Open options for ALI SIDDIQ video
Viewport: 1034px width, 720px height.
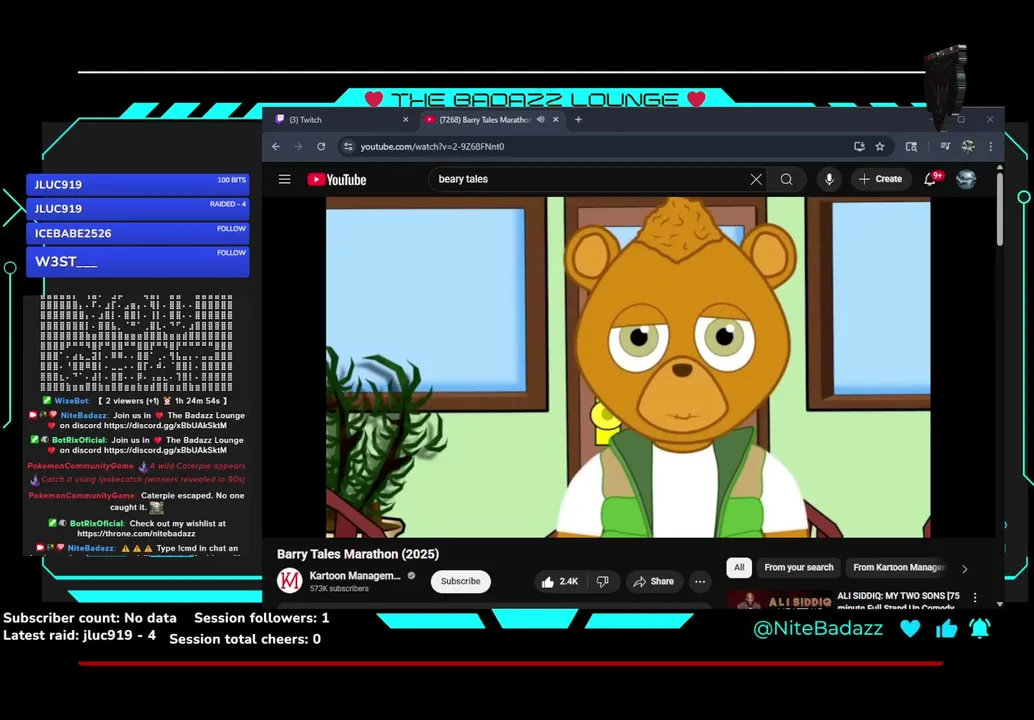tap(975, 597)
